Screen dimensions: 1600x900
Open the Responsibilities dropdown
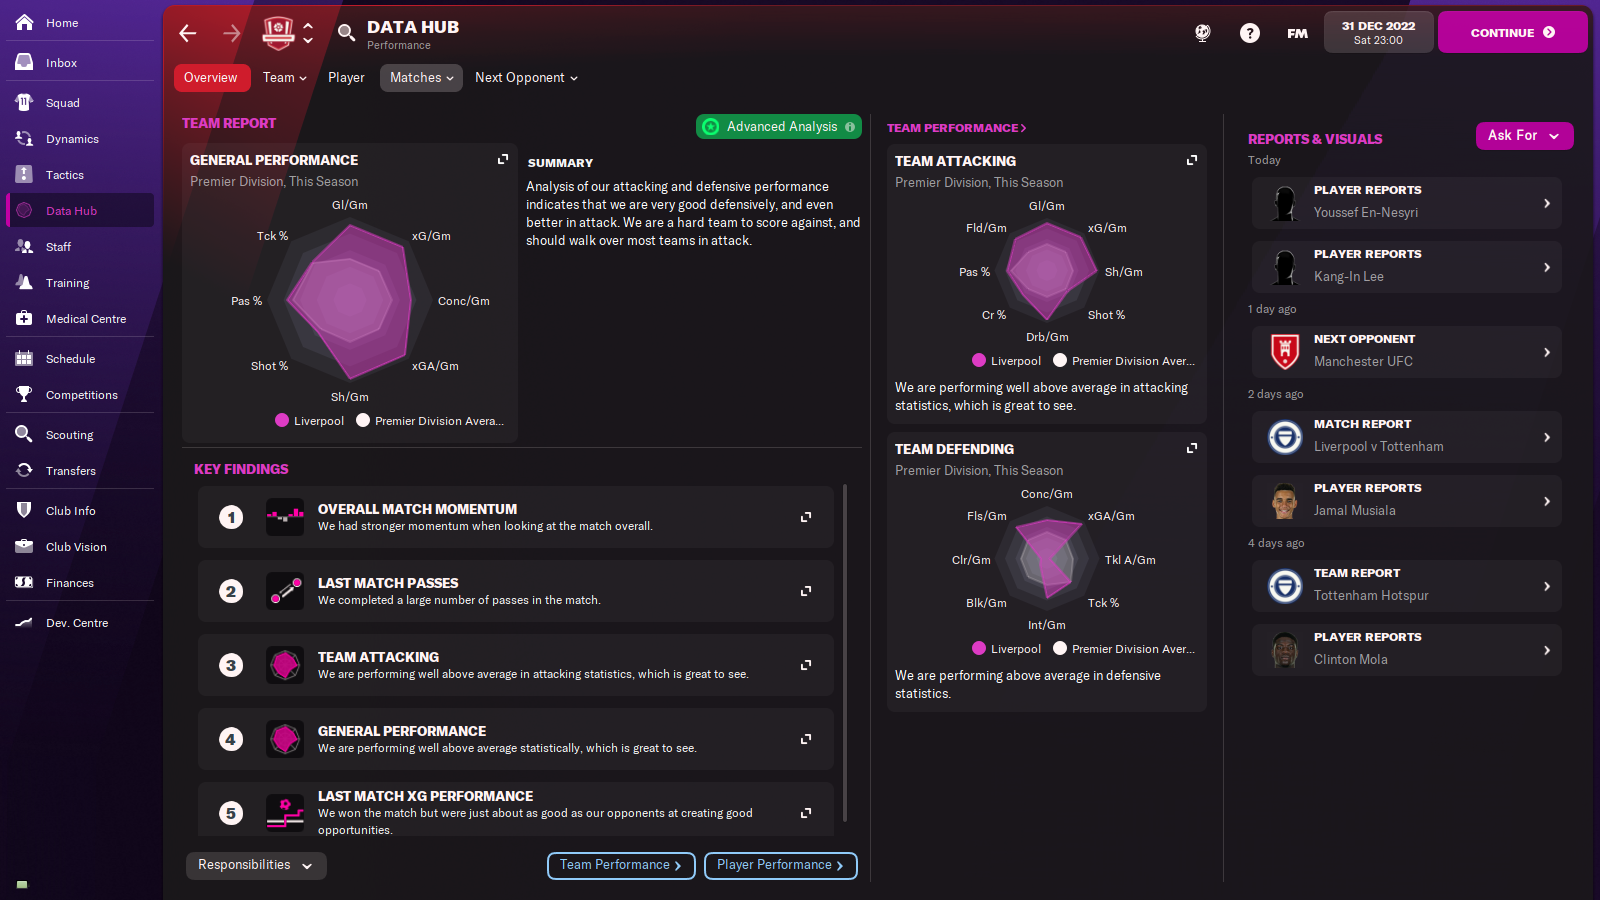point(256,865)
